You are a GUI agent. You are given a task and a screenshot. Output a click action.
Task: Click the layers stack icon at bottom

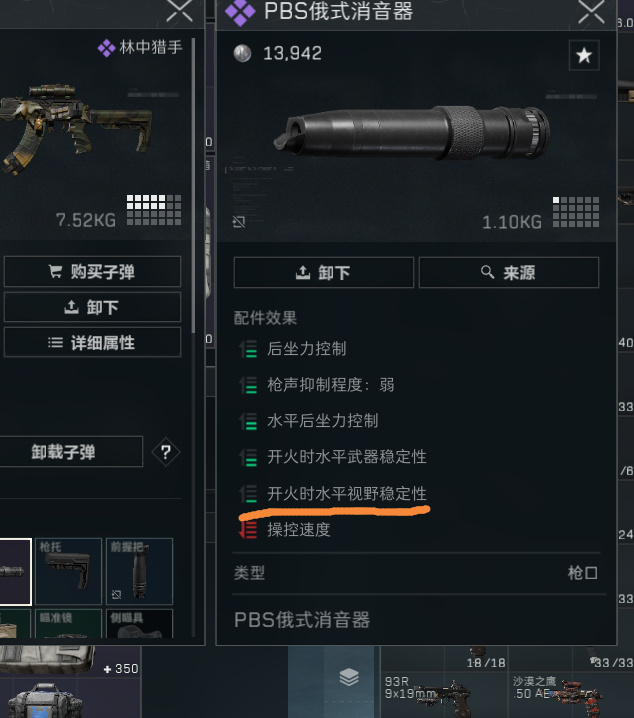point(349,677)
